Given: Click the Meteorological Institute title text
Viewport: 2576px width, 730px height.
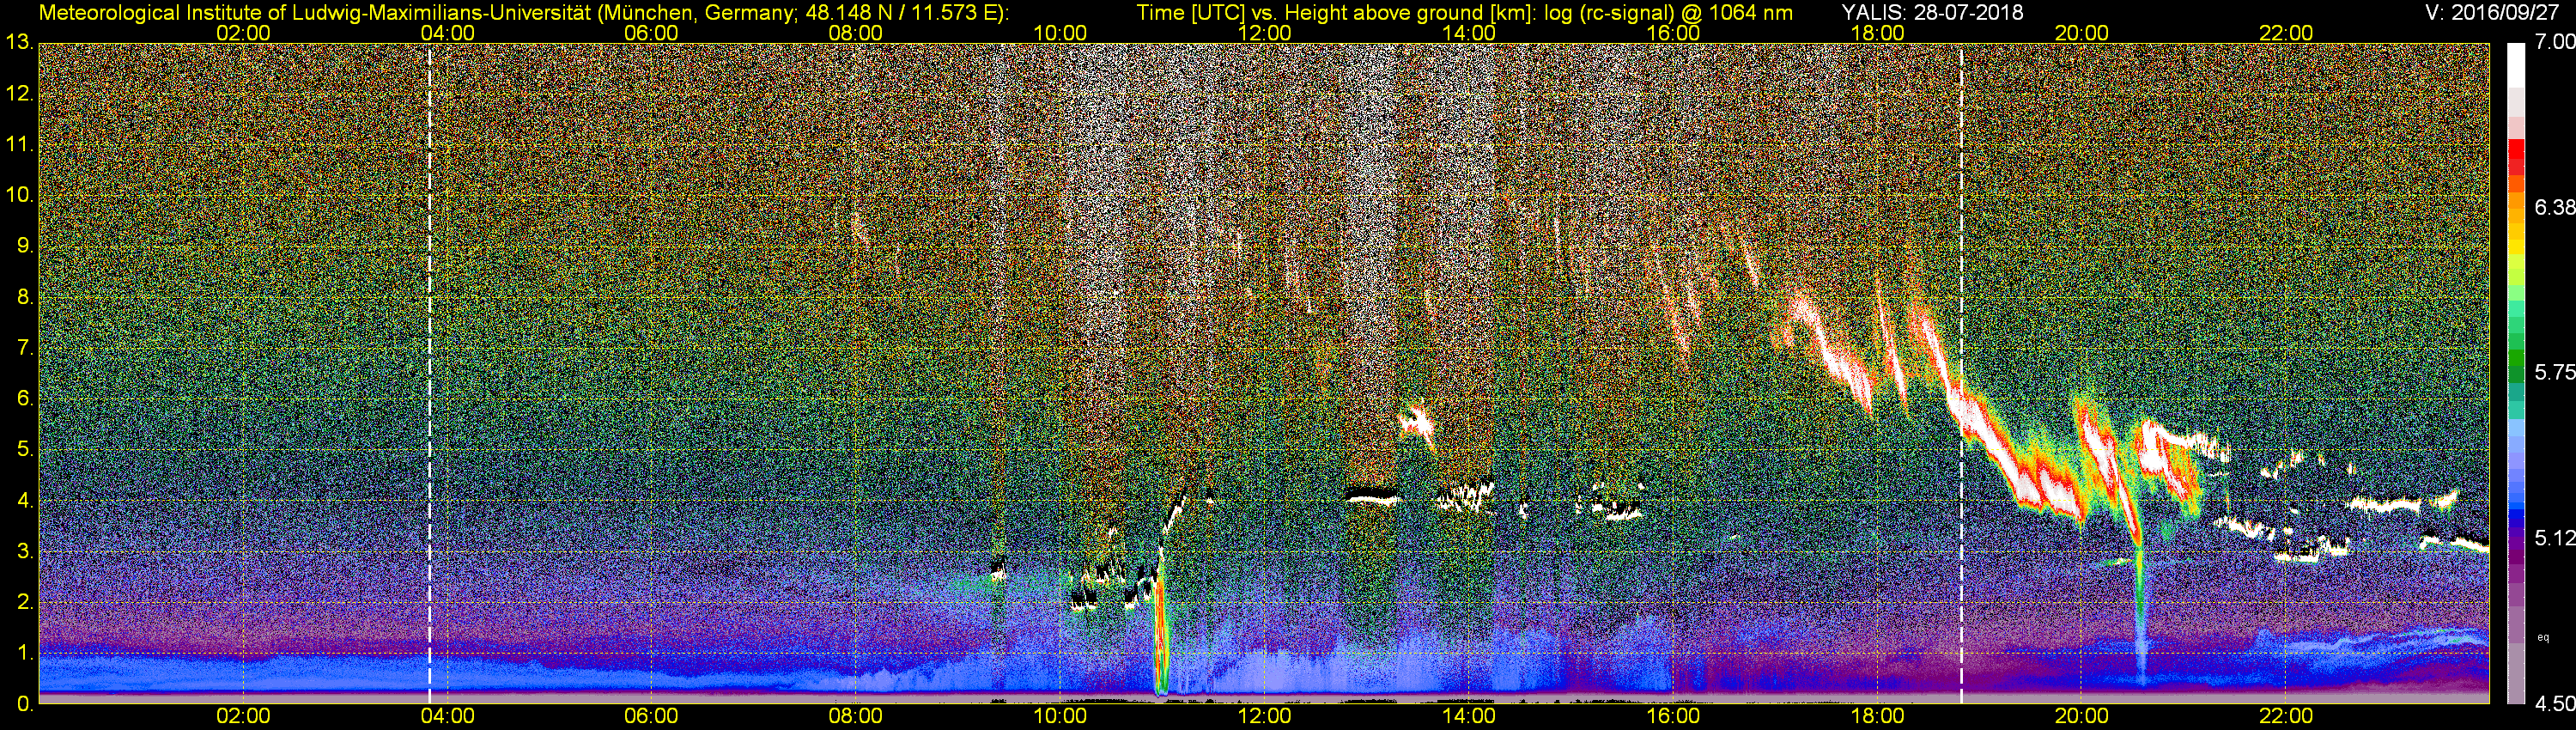Looking at the screenshot, I should [x=523, y=12].
